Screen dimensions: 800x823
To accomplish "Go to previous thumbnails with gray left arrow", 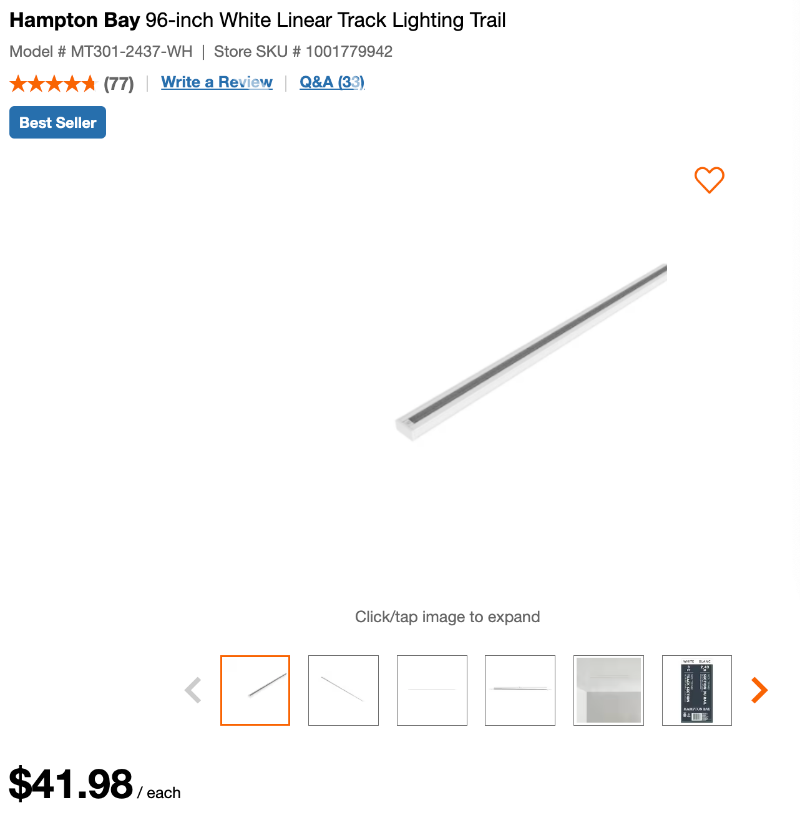I will pyautogui.click(x=193, y=690).
